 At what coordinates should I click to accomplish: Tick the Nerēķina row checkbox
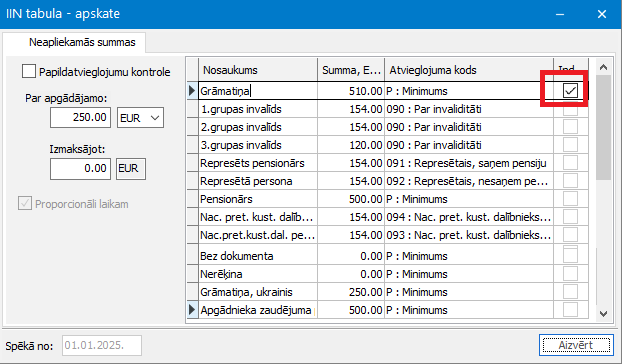(570, 274)
